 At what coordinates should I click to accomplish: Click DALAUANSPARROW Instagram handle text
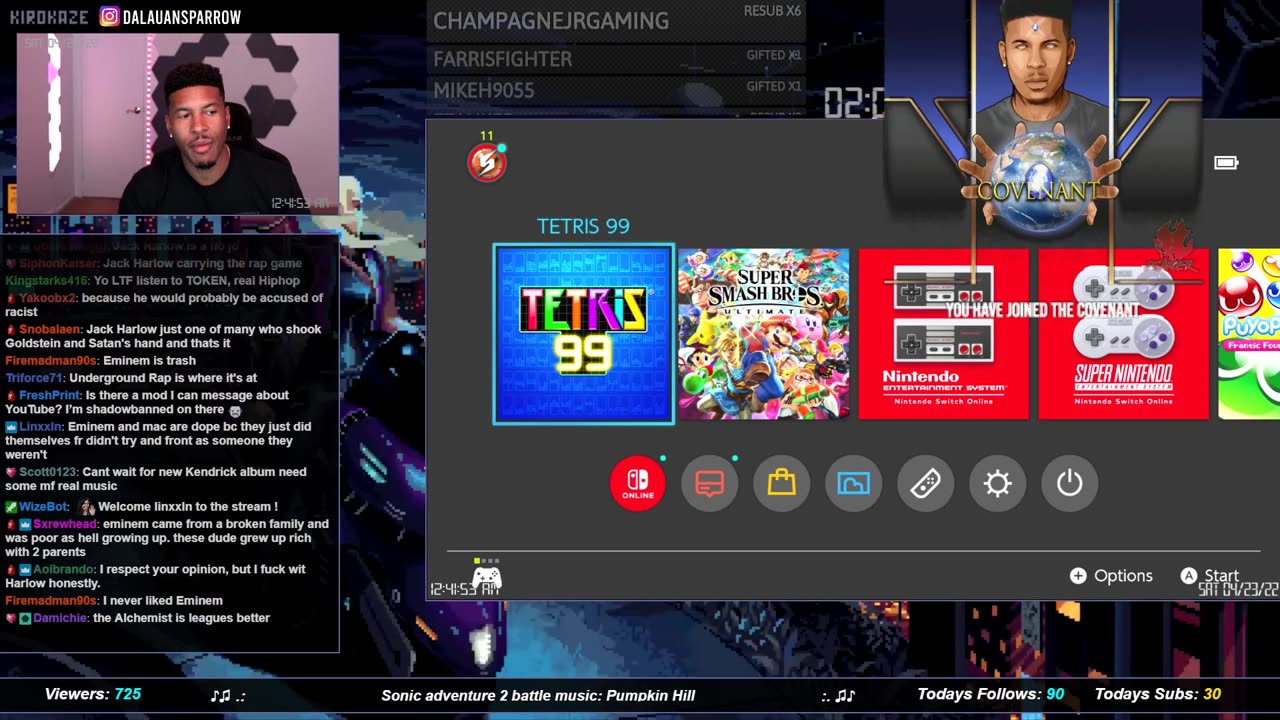[x=182, y=17]
